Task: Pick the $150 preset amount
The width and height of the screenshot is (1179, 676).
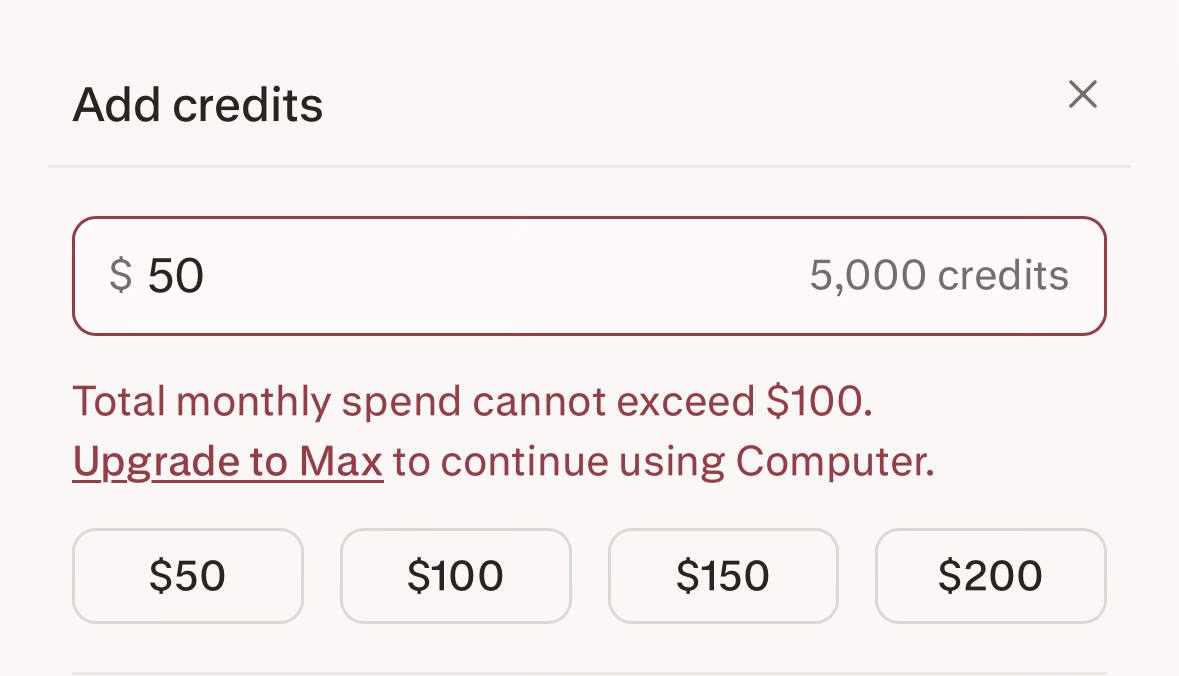Action: pyautogui.click(x=723, y=576)
